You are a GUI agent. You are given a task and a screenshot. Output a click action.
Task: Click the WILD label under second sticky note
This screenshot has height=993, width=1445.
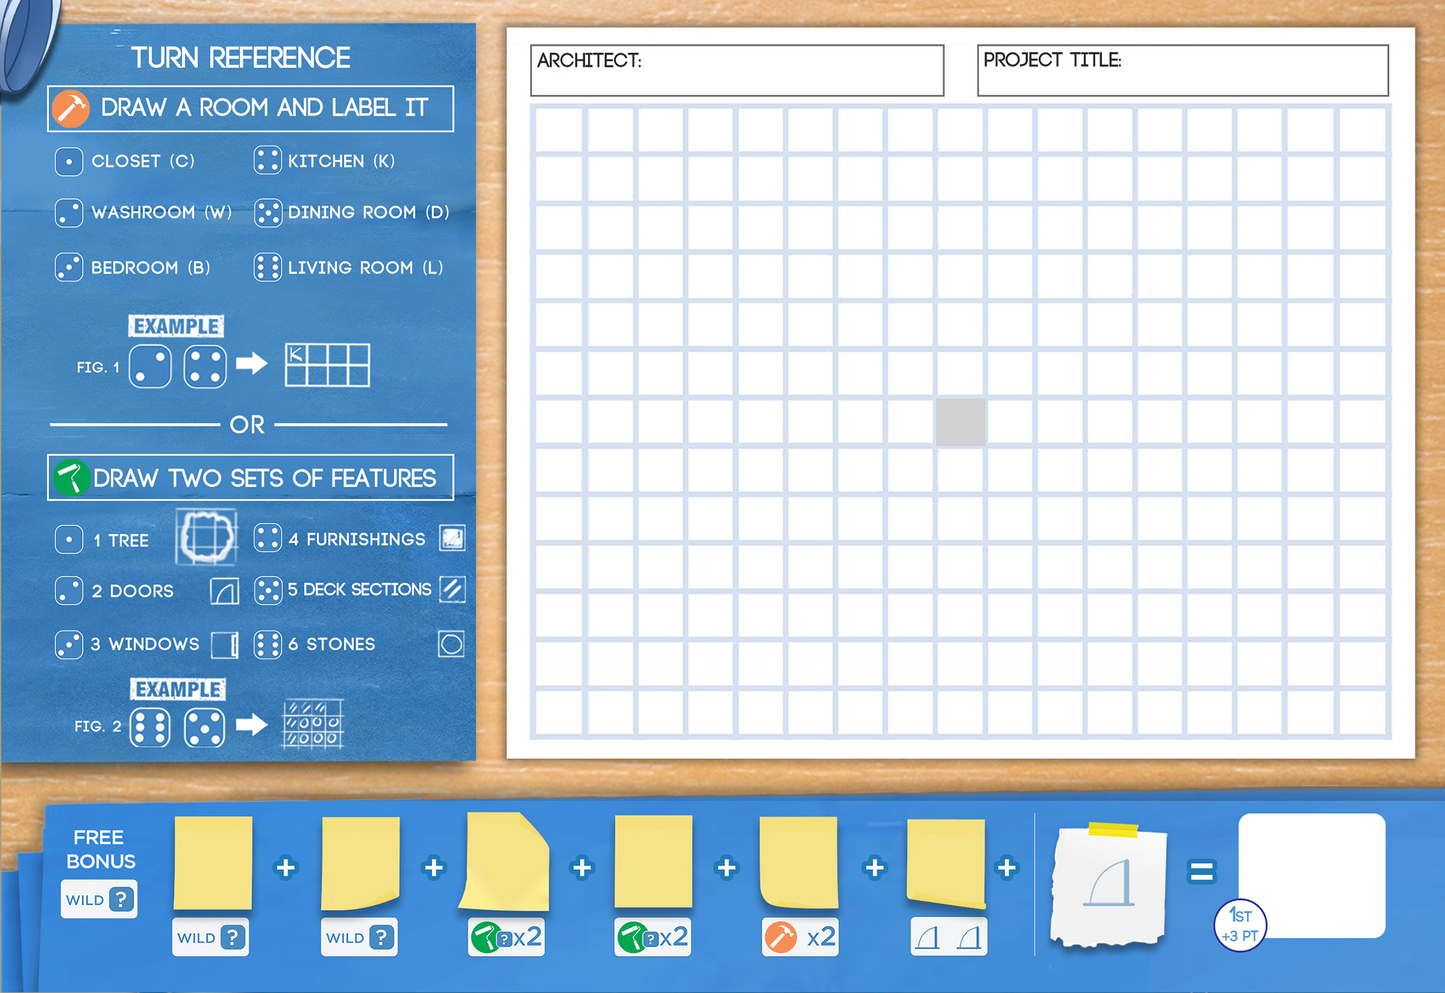[359, 937]
